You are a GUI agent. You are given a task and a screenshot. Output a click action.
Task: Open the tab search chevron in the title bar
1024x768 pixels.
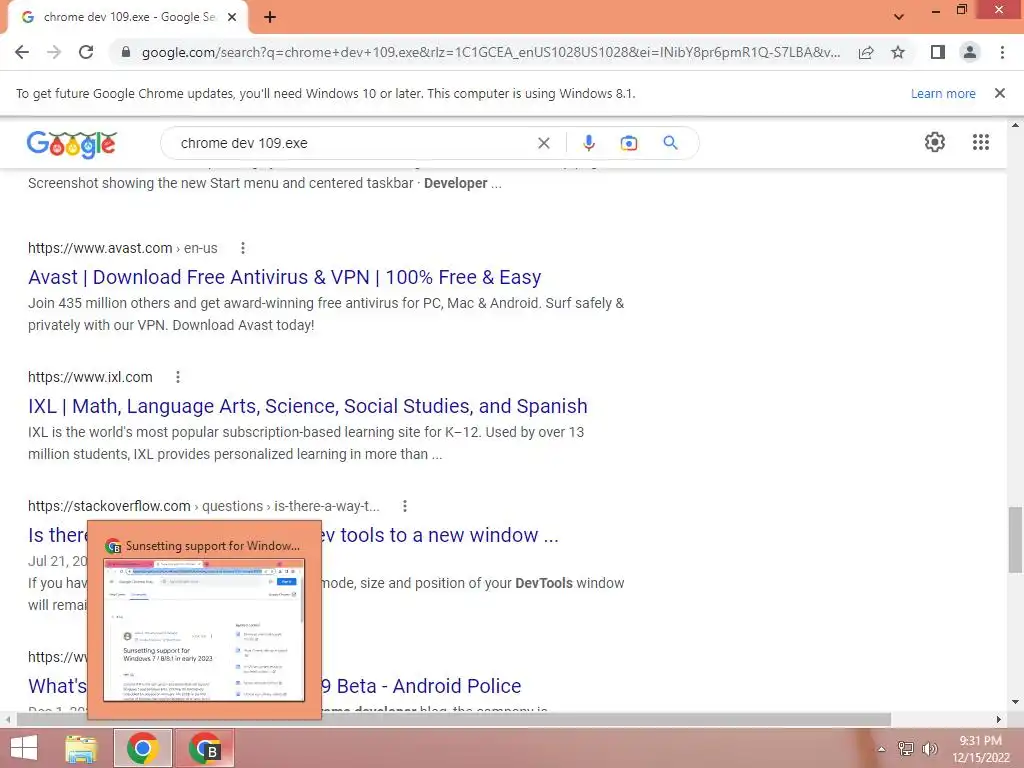click(x=899, y=17)
